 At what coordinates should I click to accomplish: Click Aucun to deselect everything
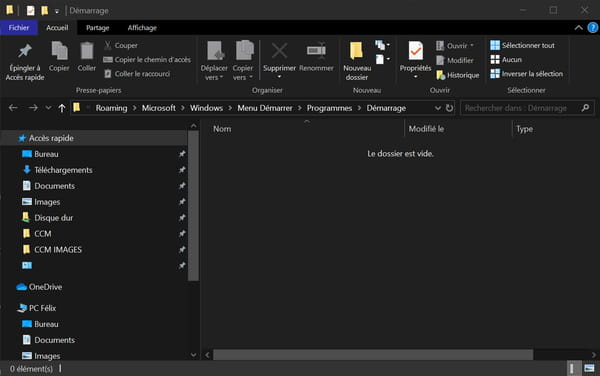point(506,60)
